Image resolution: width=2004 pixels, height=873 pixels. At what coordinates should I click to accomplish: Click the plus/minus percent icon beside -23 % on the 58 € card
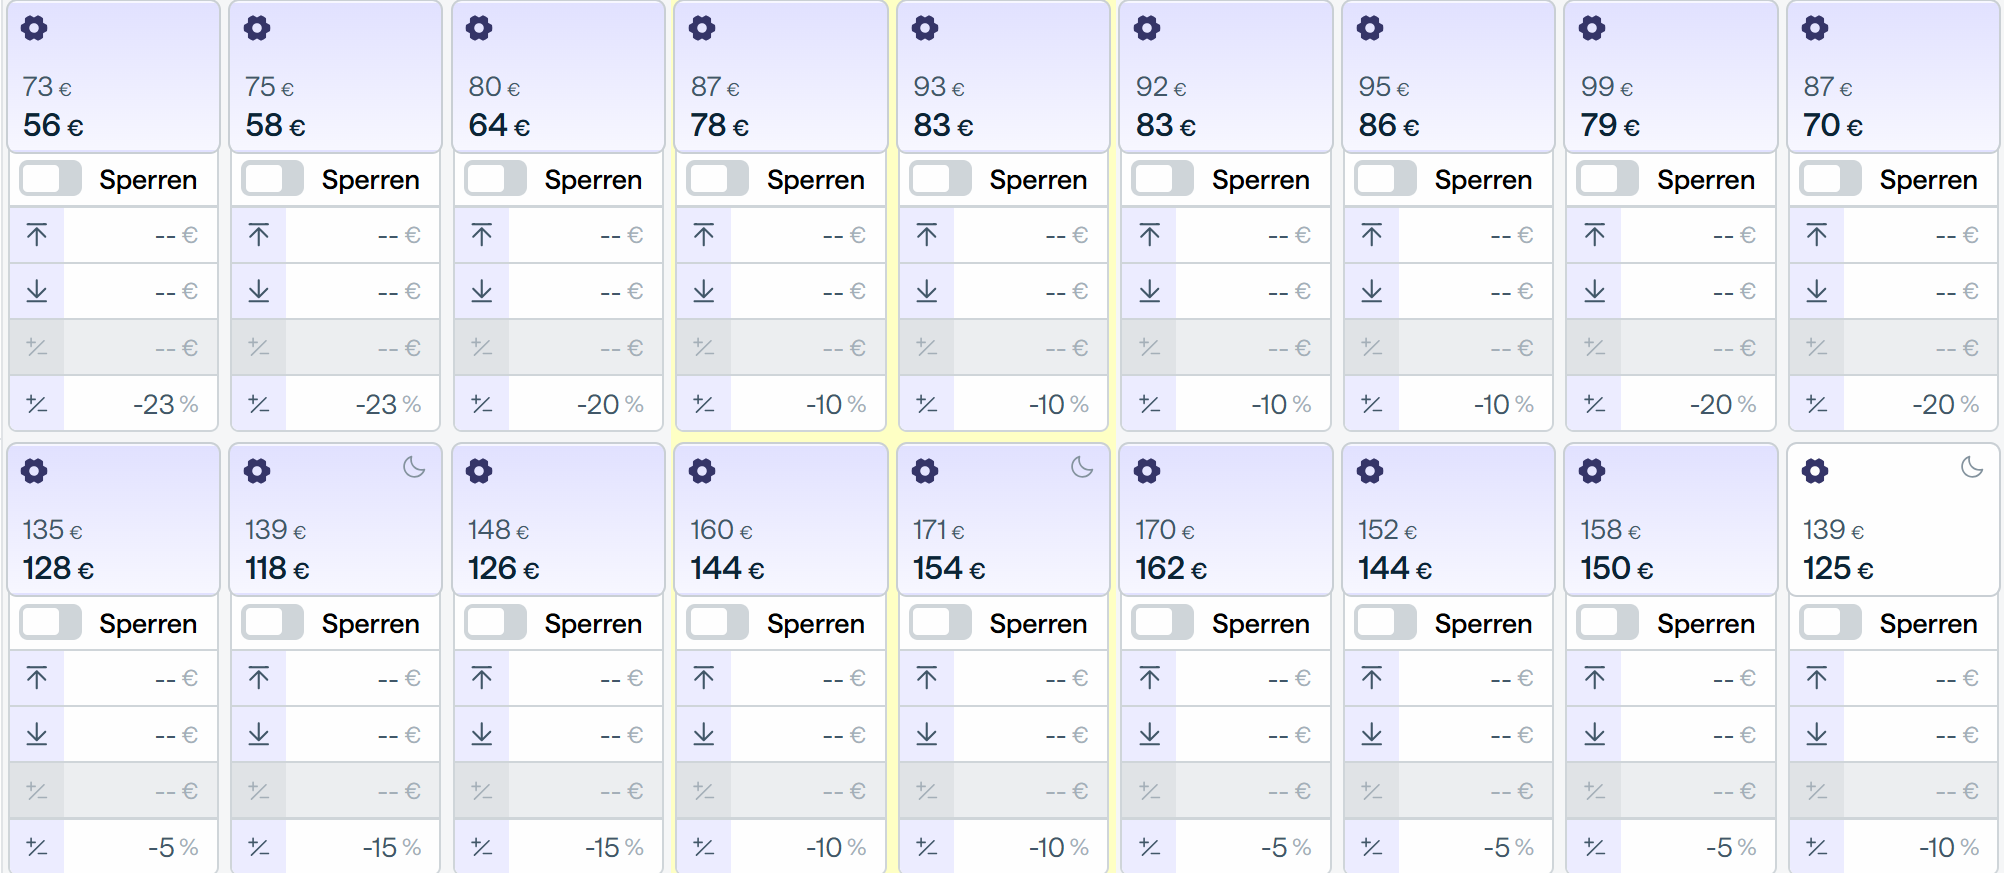pyautogui.click(x=259, y=404)
